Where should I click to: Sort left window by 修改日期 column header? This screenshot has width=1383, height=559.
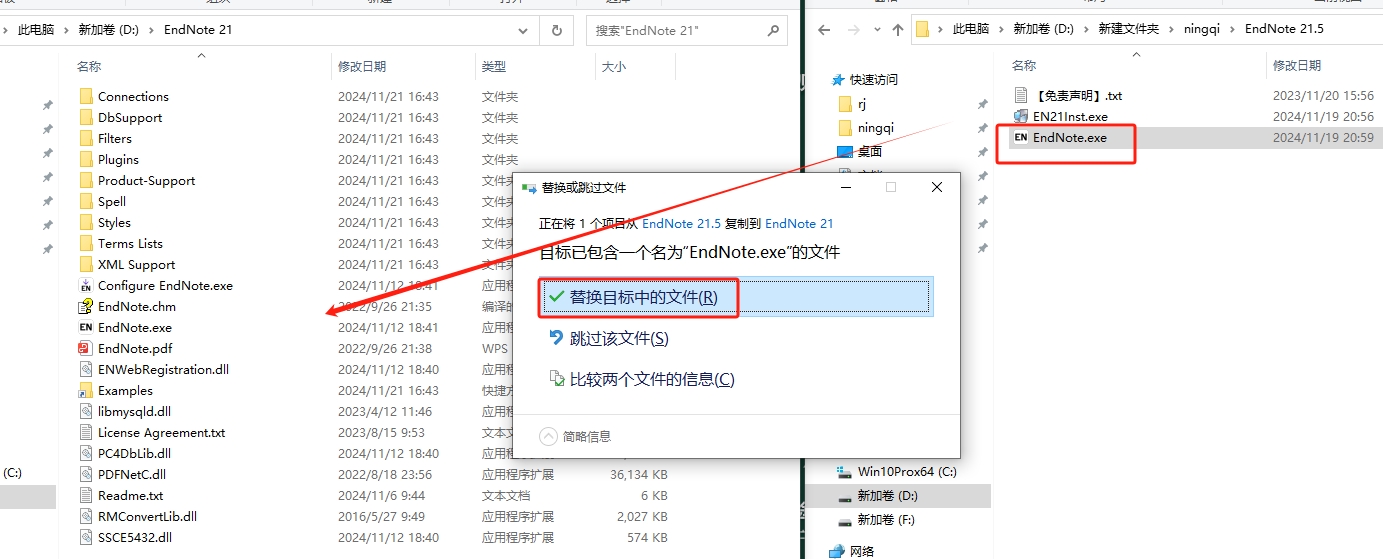point(362,67)
